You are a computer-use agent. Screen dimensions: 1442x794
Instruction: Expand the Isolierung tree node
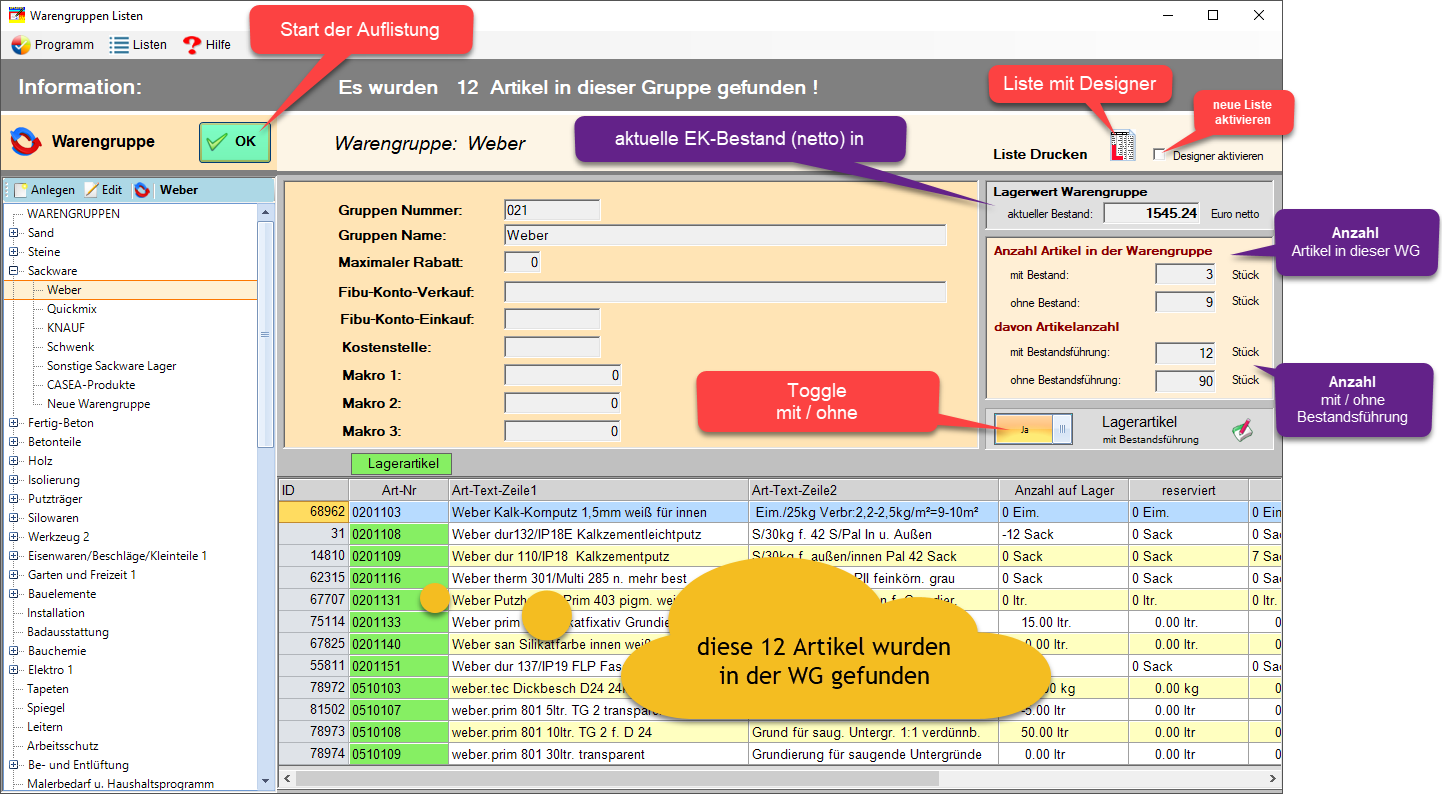point(14,480)
